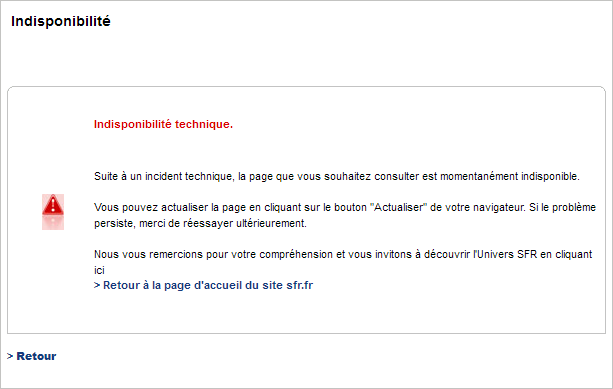Click the arrow chevron before bottom 'Retour'
Image resolution: width=613 pixels, height=389 pixels.
coord(10,356)
